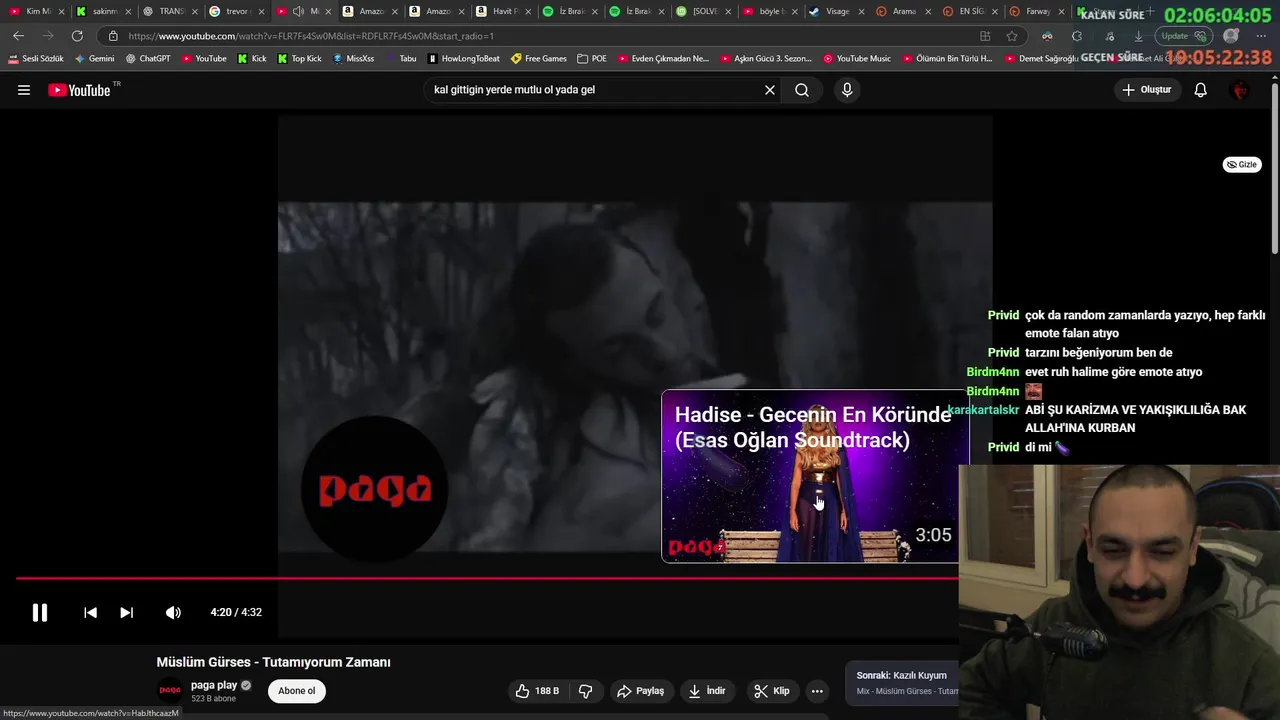Seek on the red video progress bar
This screenshot has height=720, width=1280.
[x=487, y=578]
